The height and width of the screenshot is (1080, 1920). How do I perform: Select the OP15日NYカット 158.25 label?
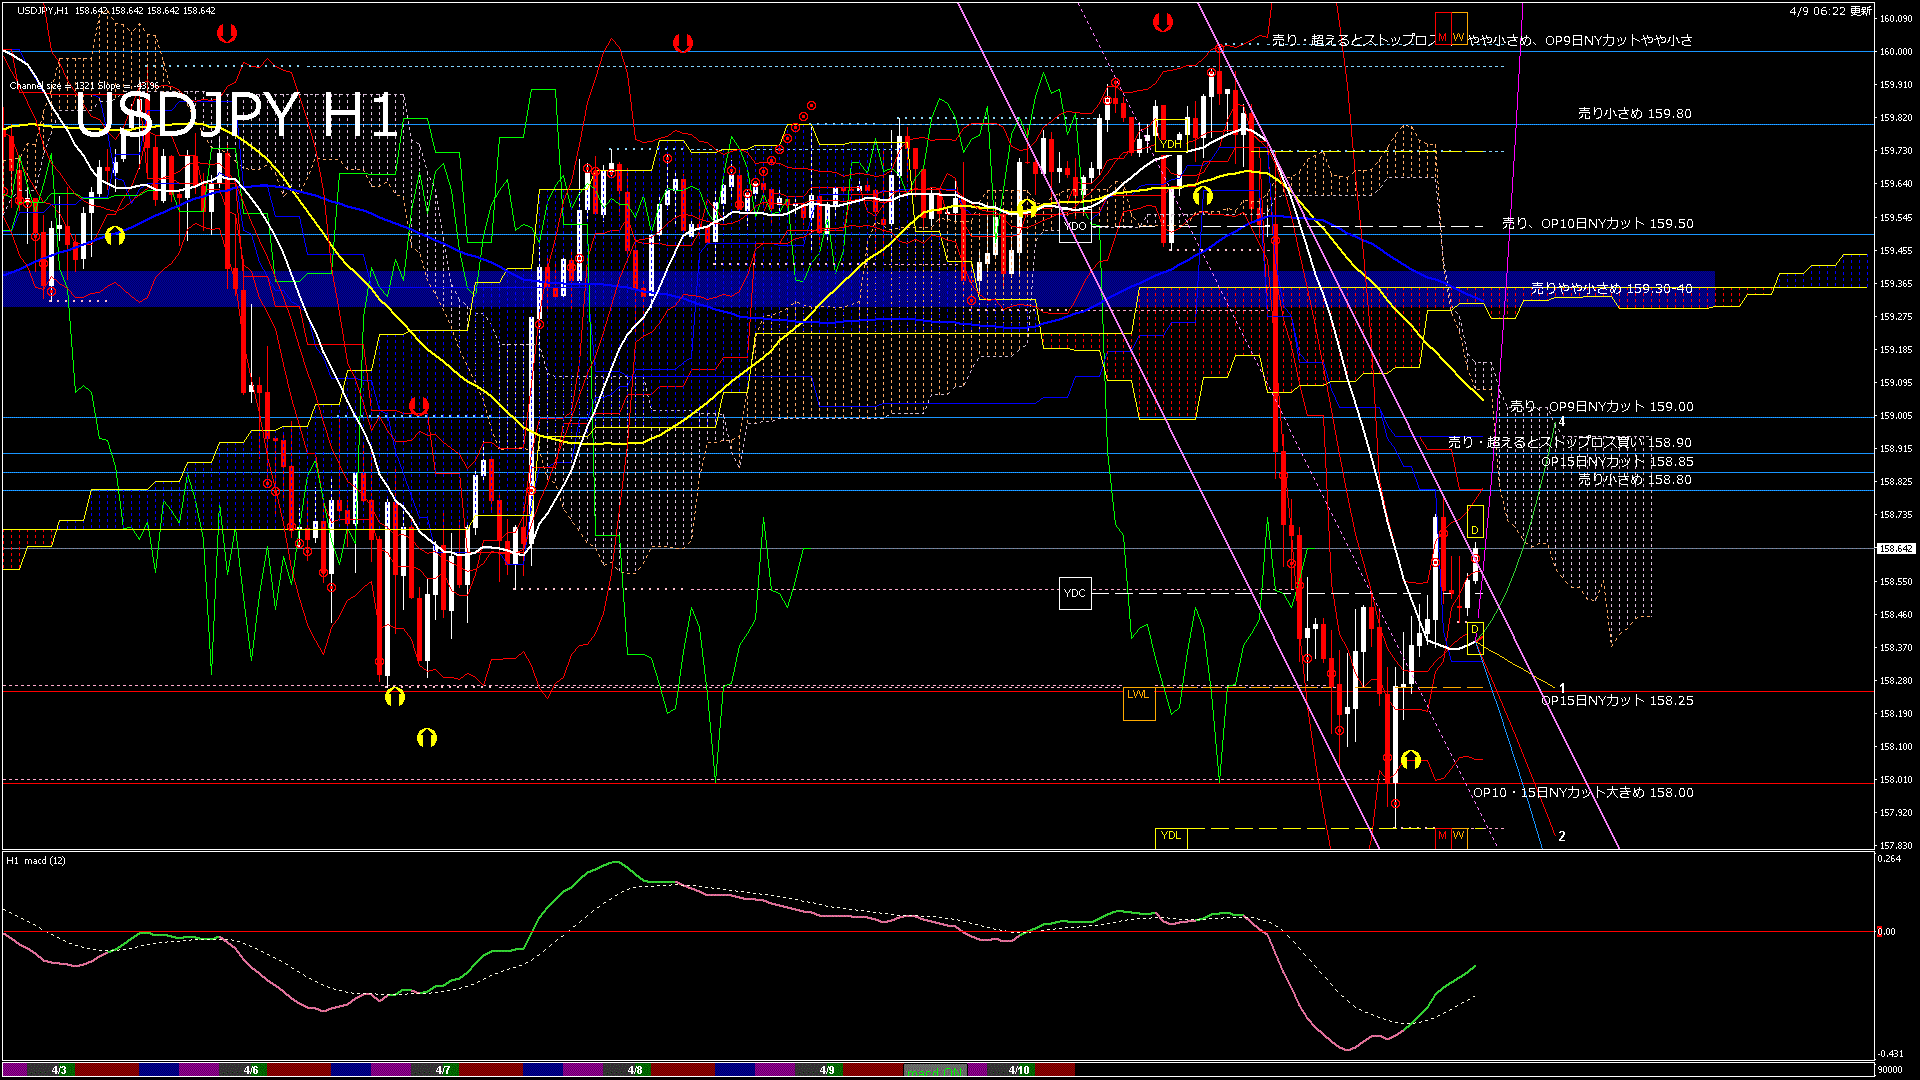(1617, 701)
